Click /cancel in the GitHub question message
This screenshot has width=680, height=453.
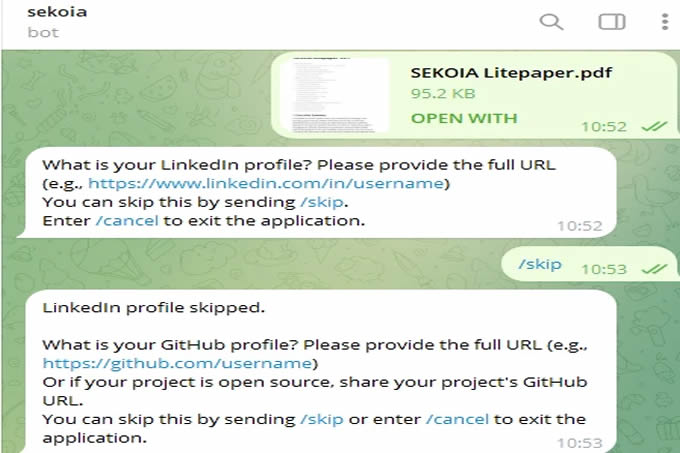(458, 419)
